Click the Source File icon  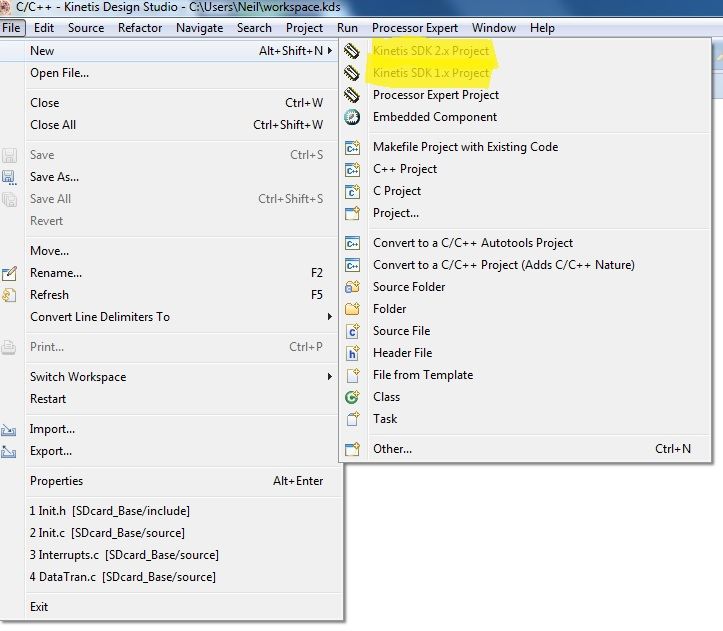[x=352, y=331]
